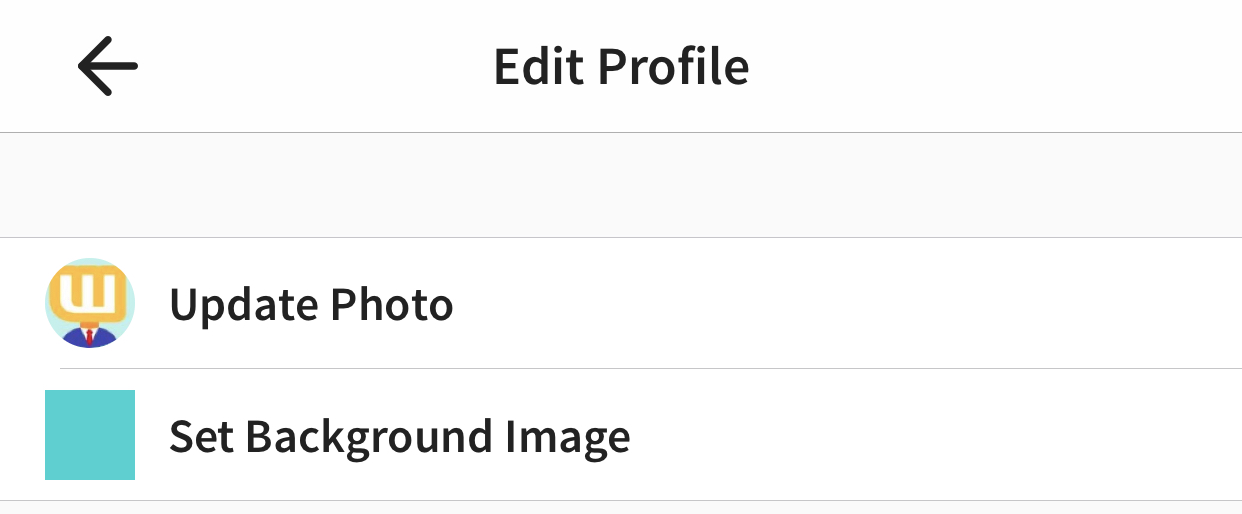The image size is (1242, 514).
Task: Select the teal background color square
Action: 90,435
